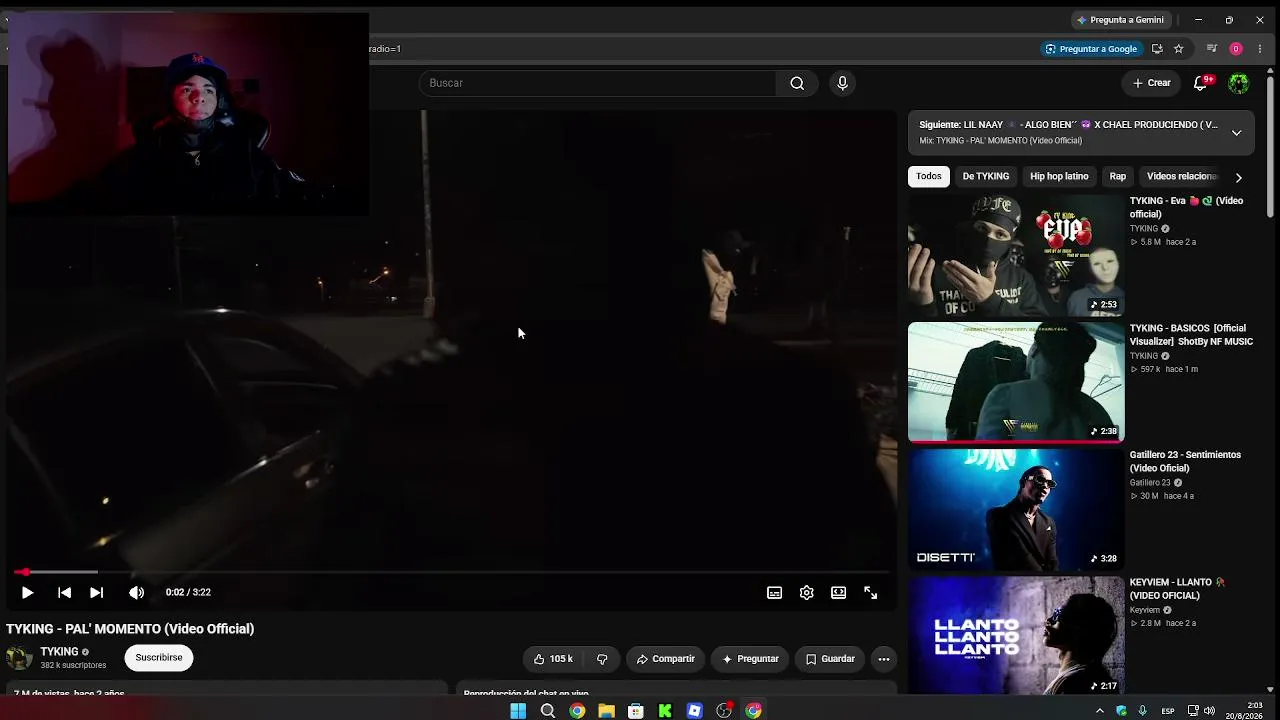Click the Preguntar button under the video
The height and width of the screenshot is (720, 1280).
point(750,660)
